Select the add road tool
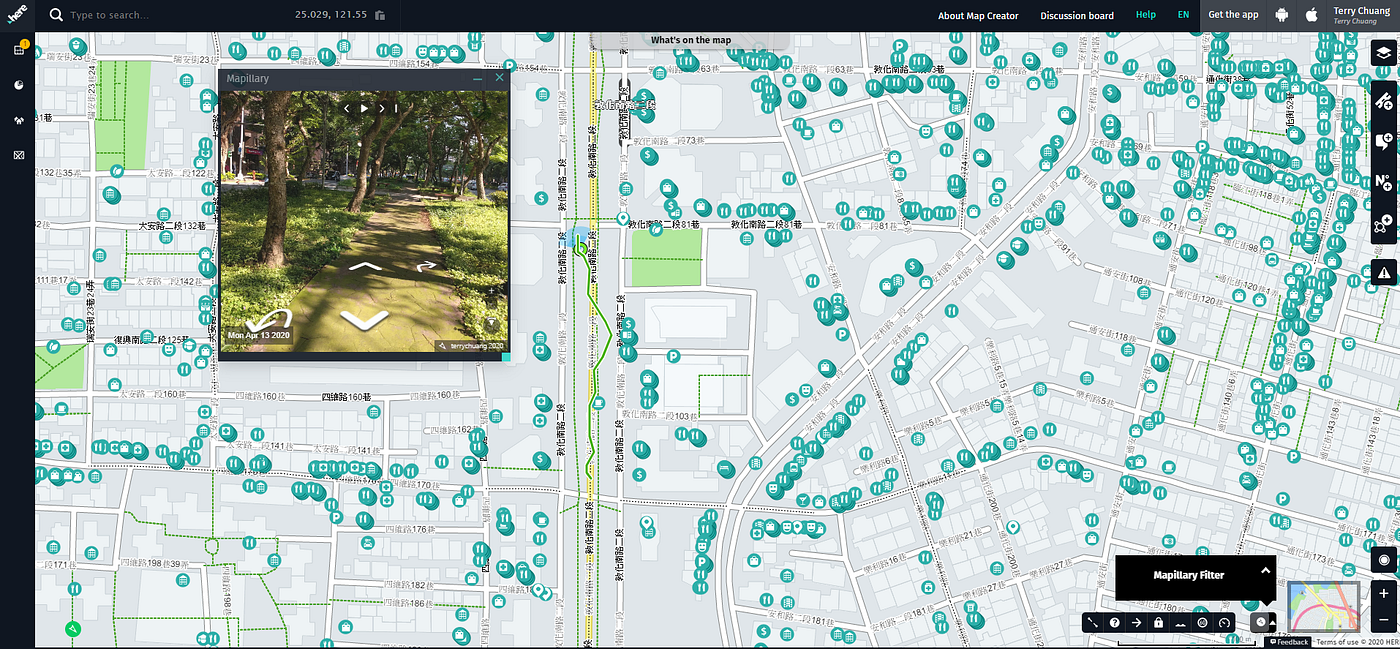 [x=1384, y=99]
